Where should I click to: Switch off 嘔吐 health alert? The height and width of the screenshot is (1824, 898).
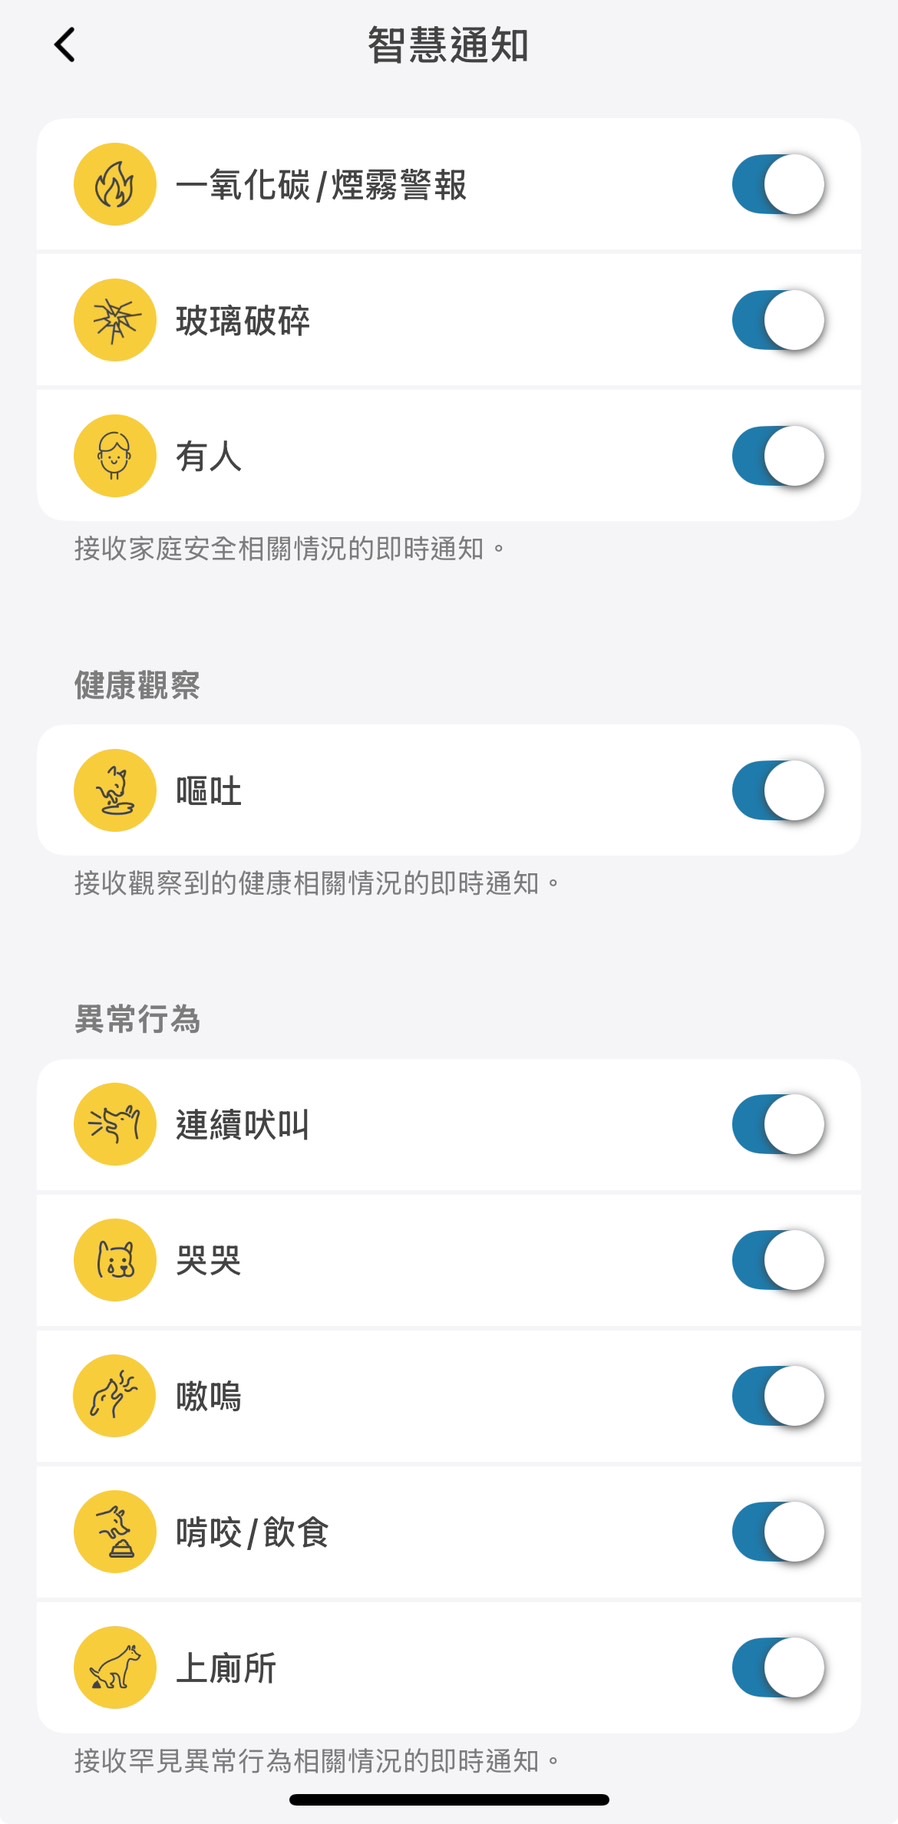tap(778, 791)
